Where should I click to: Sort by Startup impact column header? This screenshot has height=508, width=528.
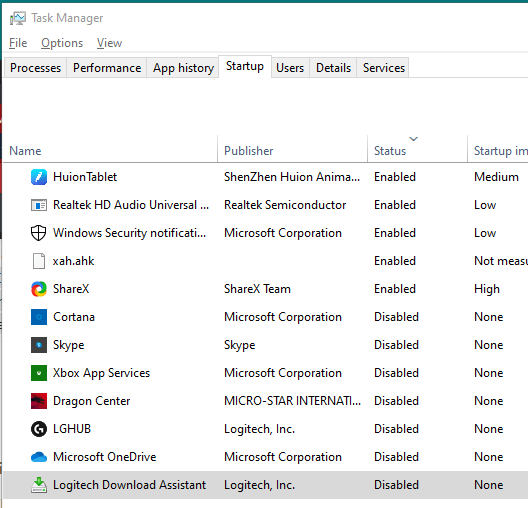point(498,150)
